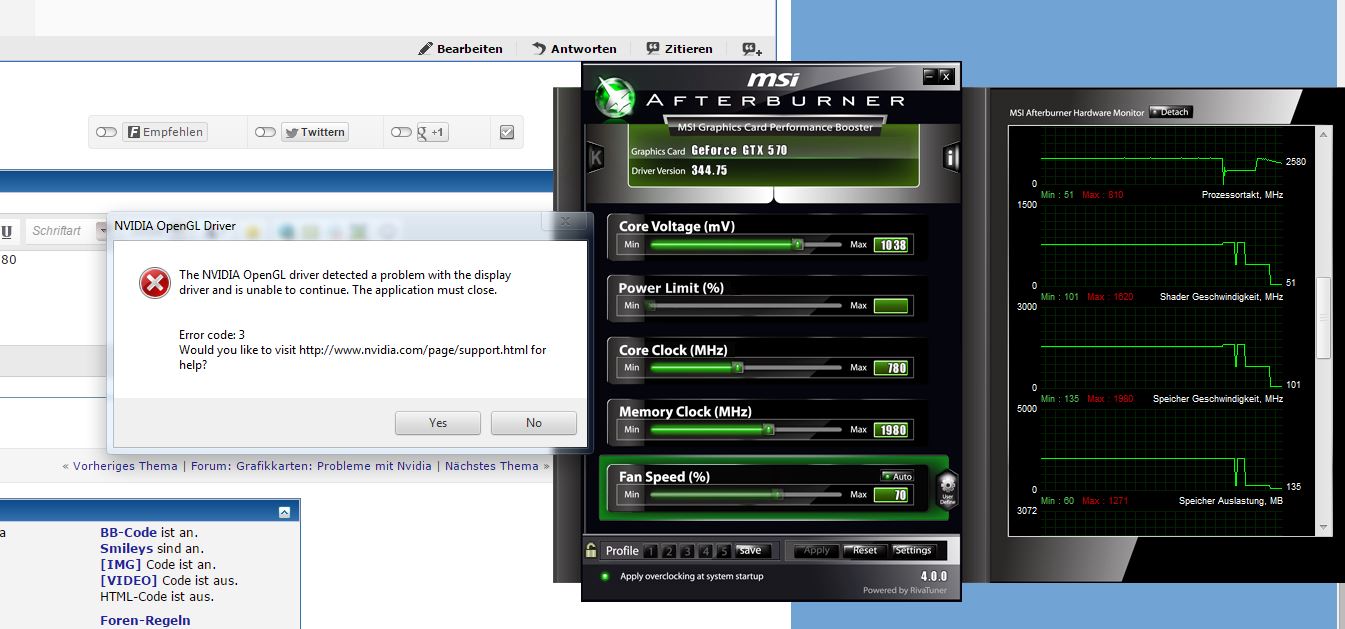Screen dimensions: 1345x629
Task: Click the Antworten reply link
Action: 575,48
